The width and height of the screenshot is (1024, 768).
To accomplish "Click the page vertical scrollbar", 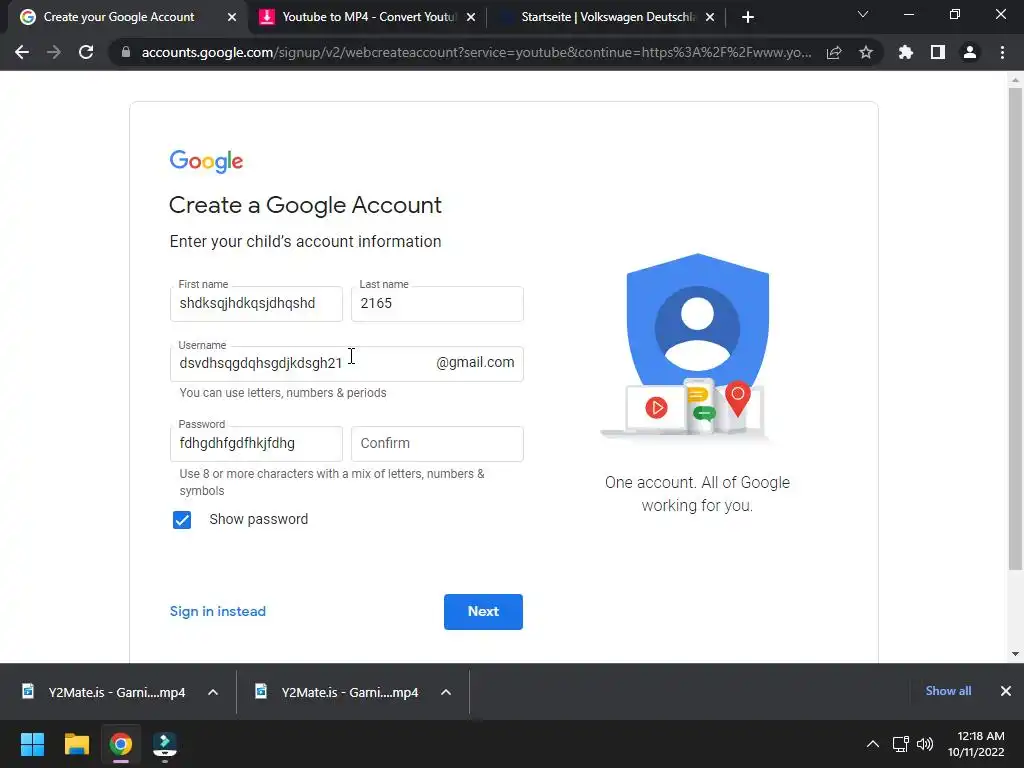I will [x=1015, y=328].
